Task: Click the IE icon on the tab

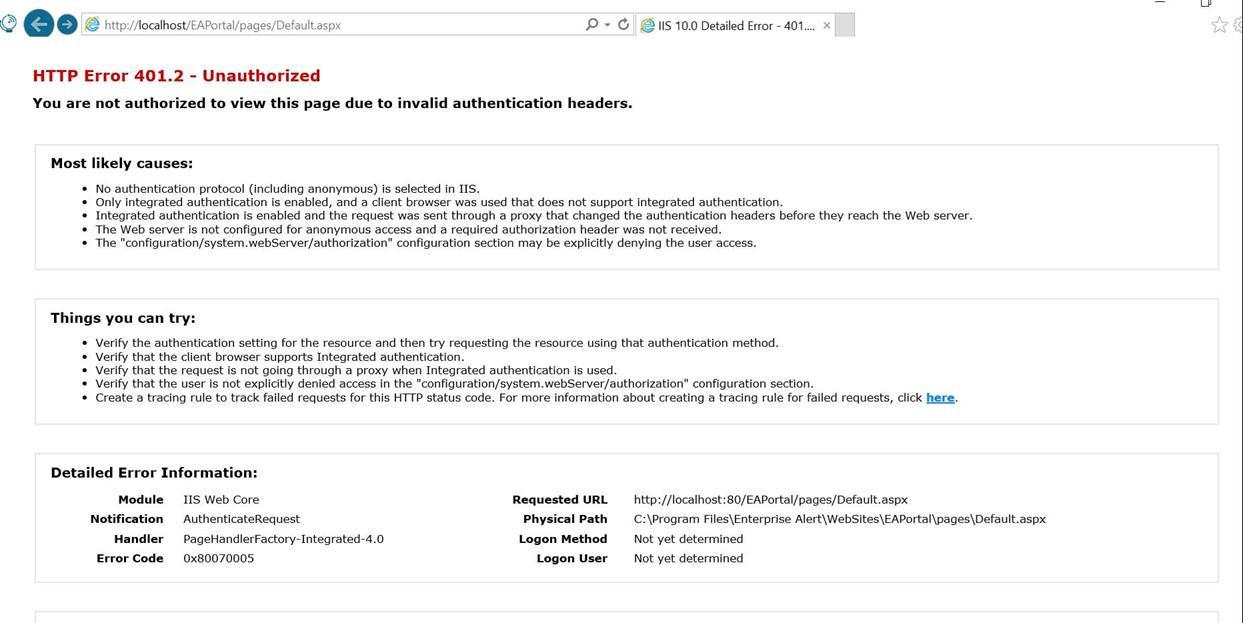Action: [647, 25]
